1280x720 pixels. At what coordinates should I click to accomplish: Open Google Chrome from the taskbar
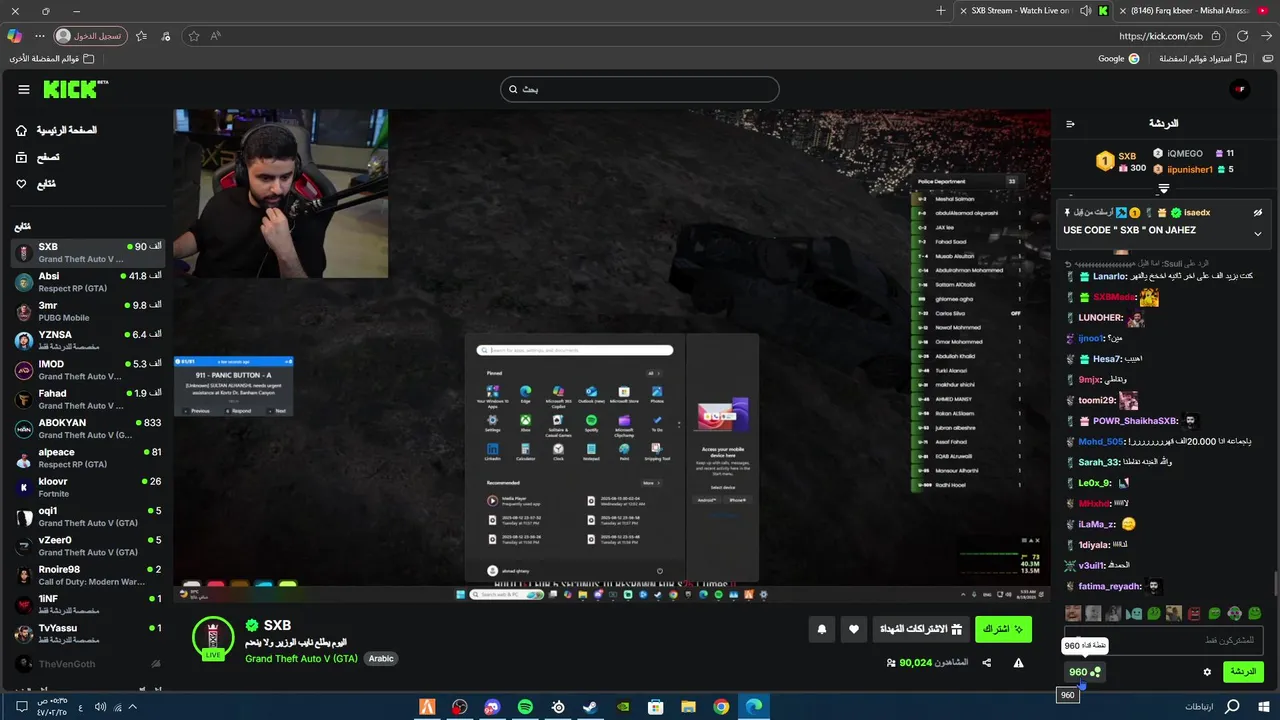point(721,707)
